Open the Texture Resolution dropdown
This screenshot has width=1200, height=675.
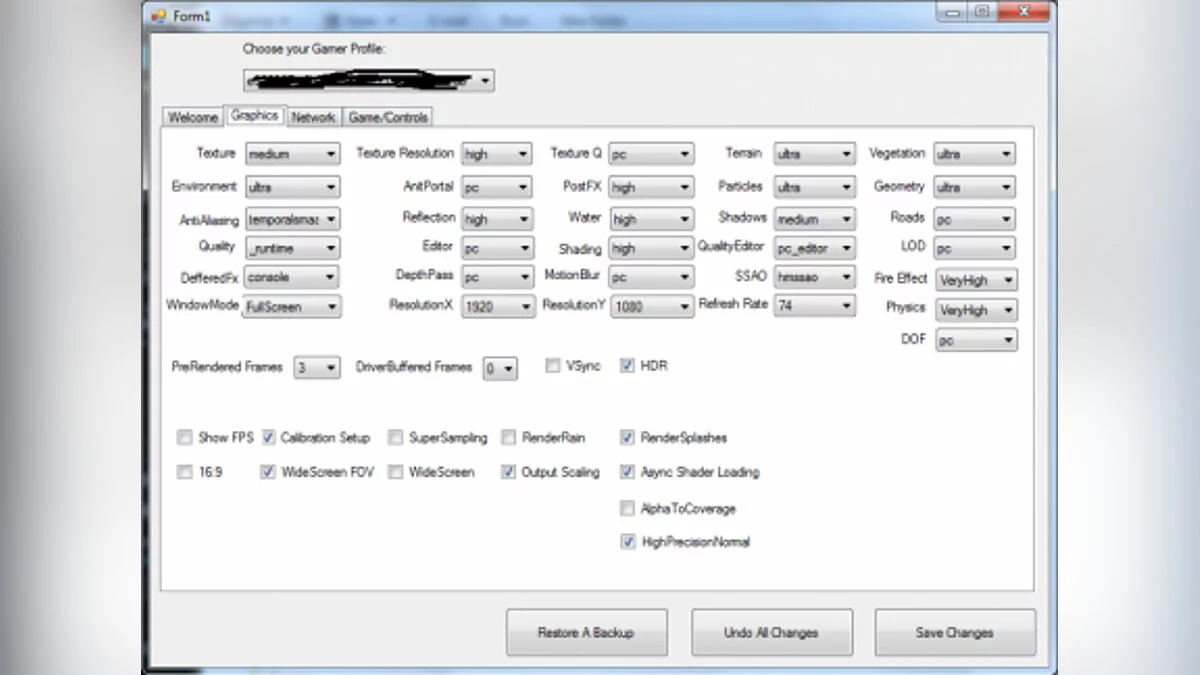(497, 155)
